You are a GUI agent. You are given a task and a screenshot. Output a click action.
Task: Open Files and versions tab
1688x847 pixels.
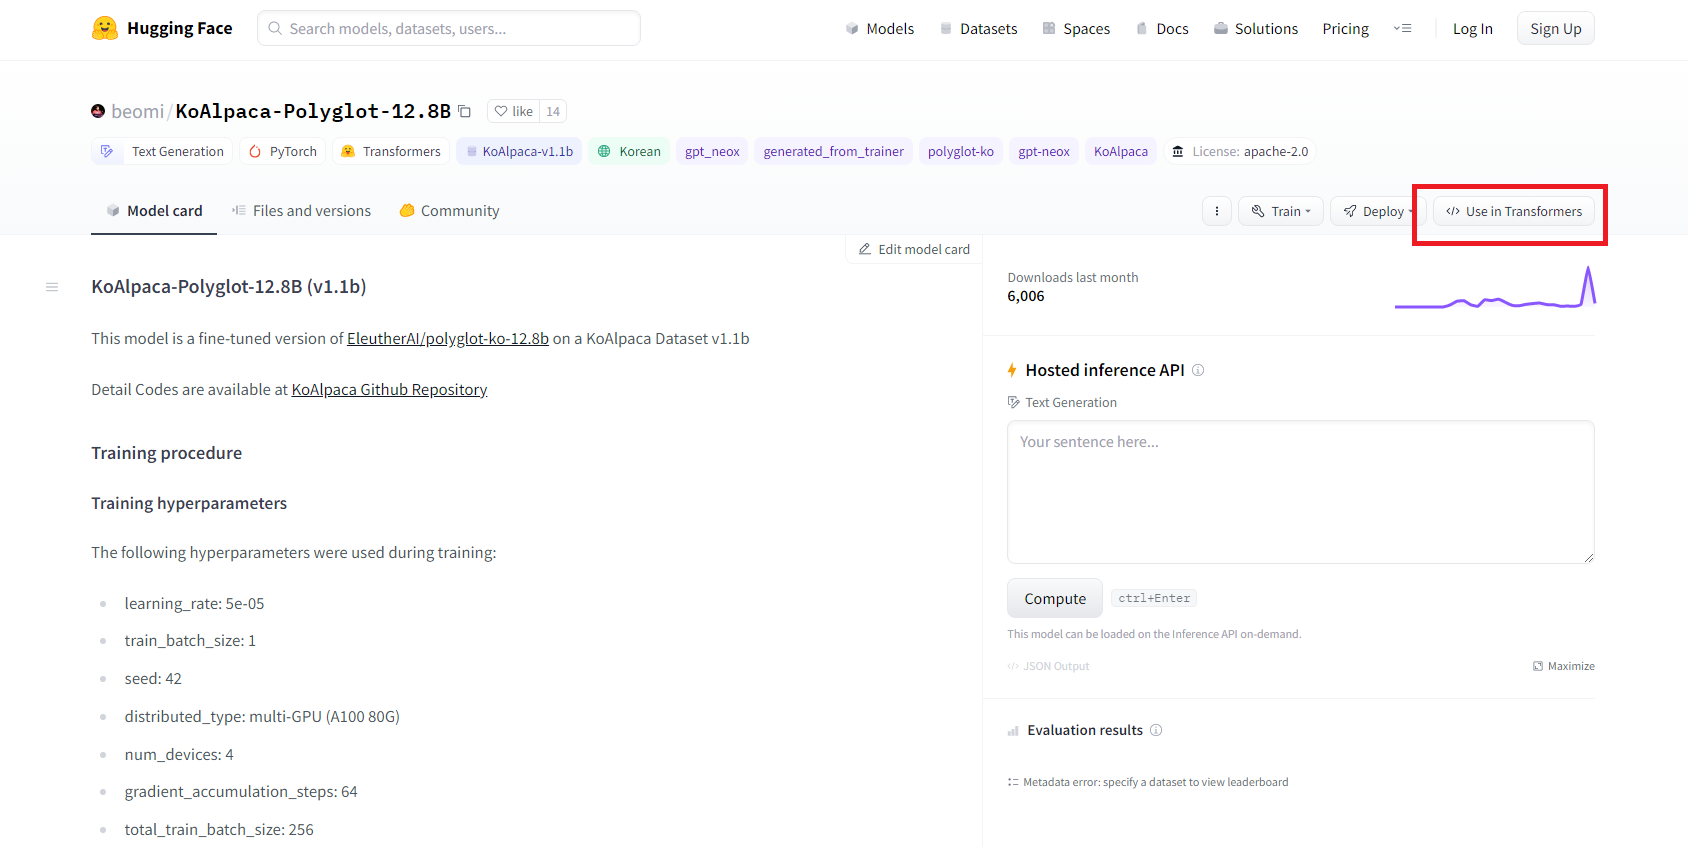tap(302, 211)
